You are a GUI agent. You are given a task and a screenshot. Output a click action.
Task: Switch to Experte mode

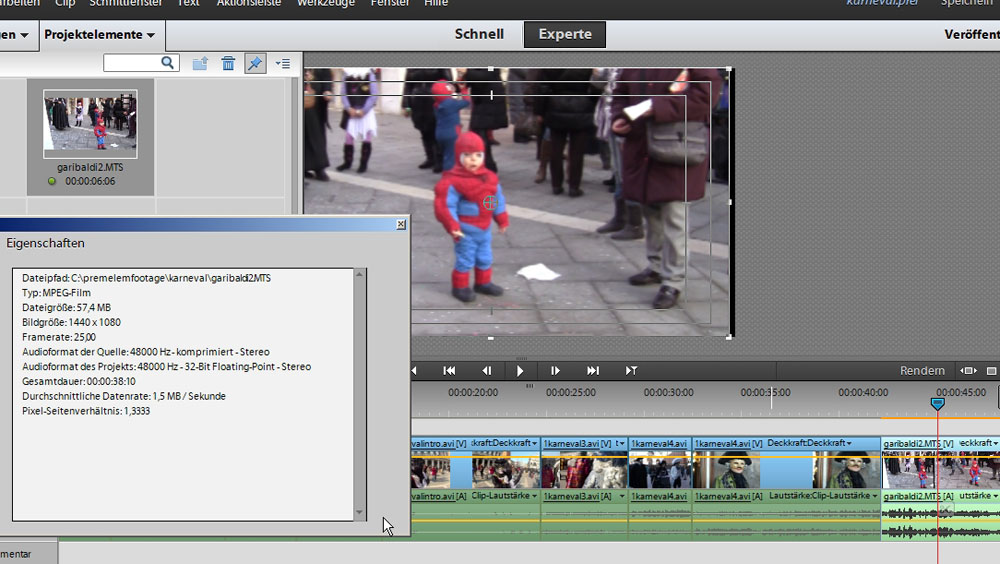564,34
